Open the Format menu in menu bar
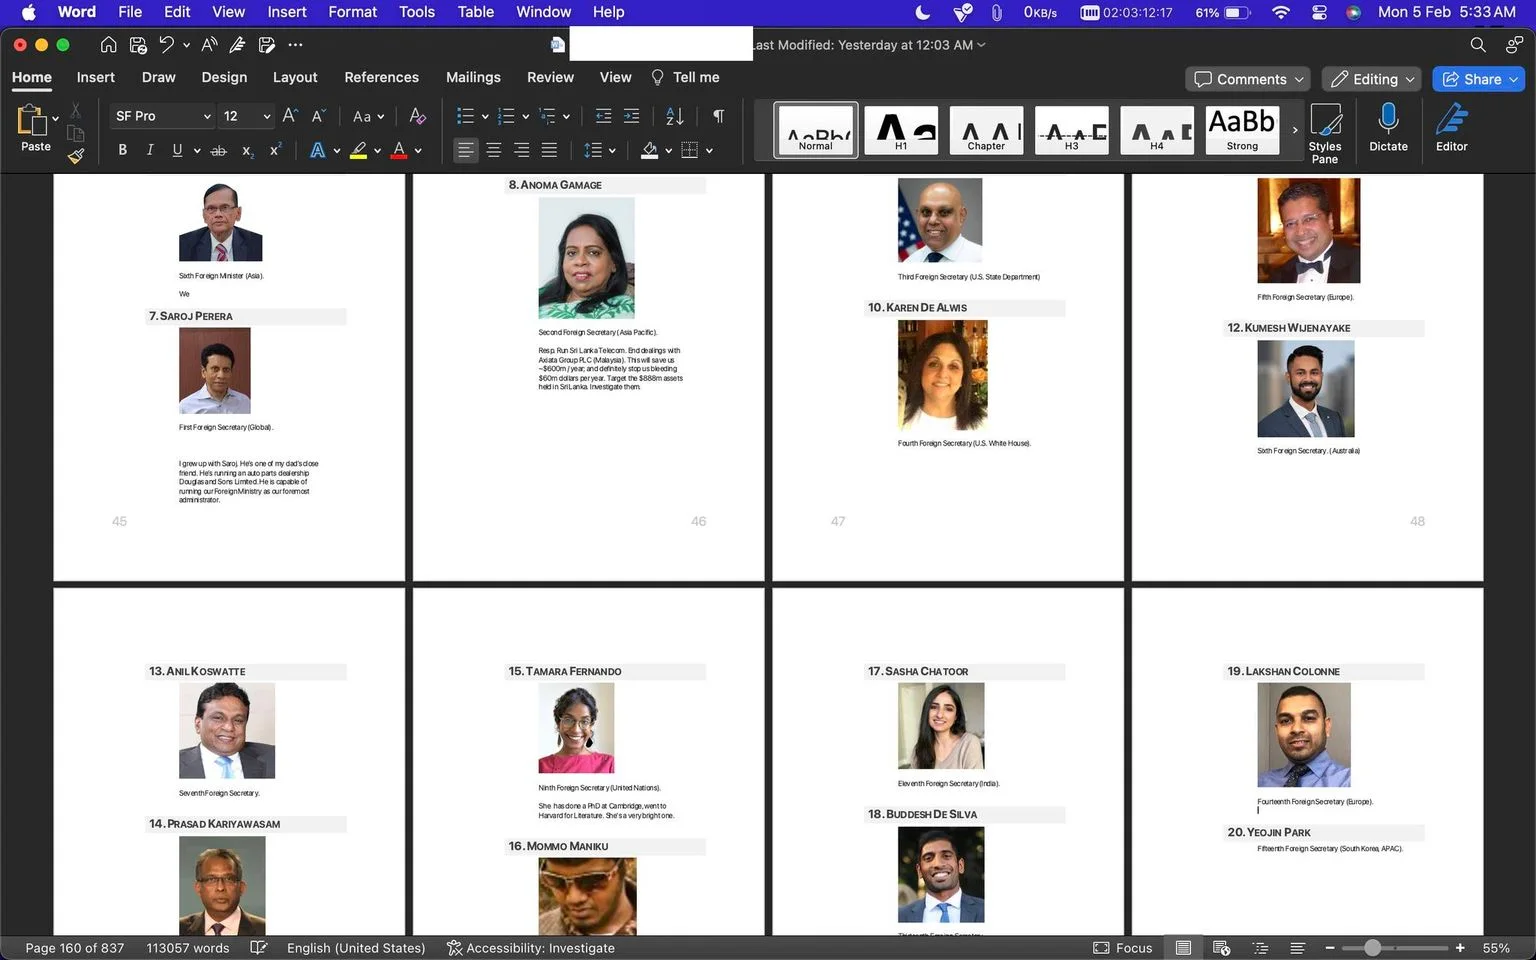Viewport: 1536px width, 960px height. coord(352,12)
